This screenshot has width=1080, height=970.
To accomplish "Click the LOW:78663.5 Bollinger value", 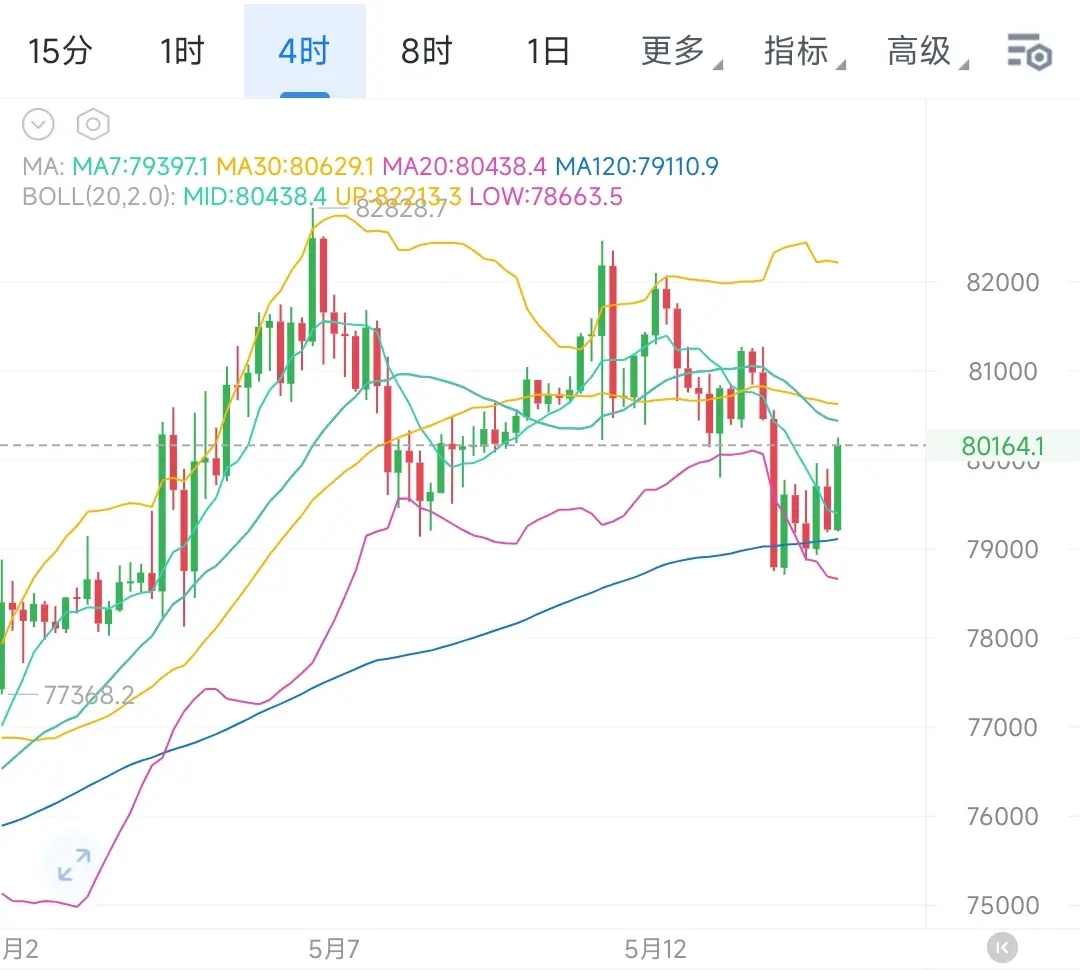I will tap(546, 197).
